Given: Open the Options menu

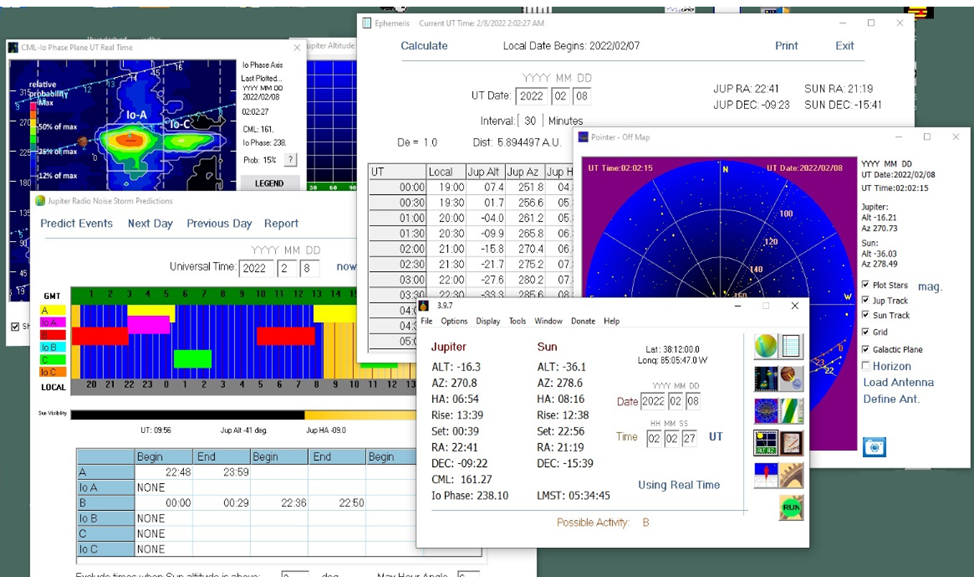Looking at the screenshot, I should pyautogui.click(x=454, y=321).
